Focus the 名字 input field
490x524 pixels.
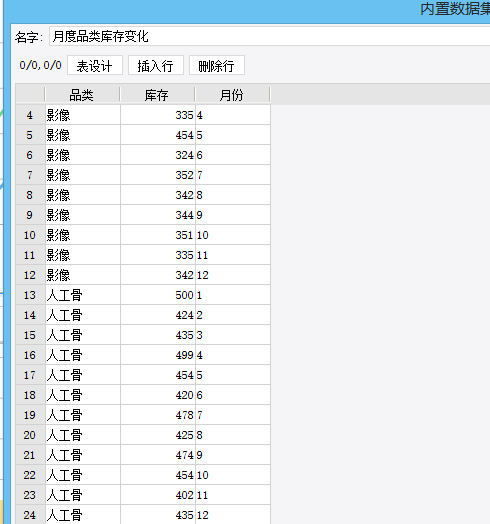pyautogui.click(x=269, y=36)
